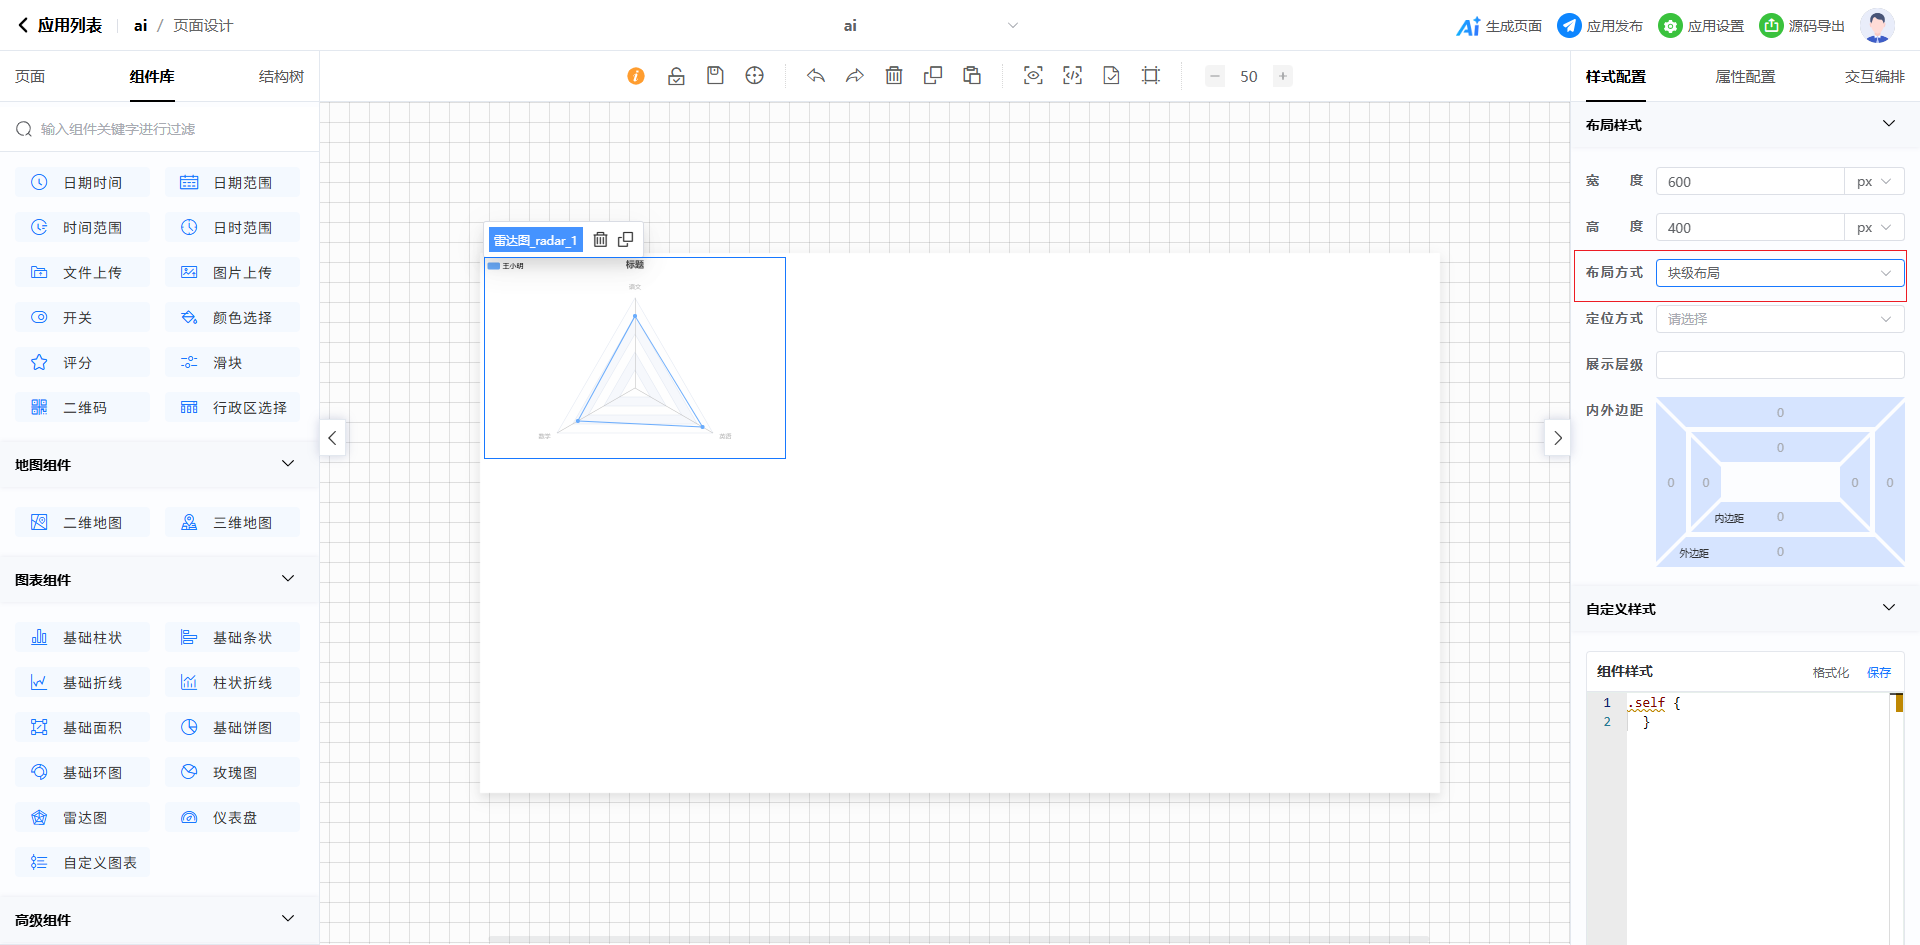Switch to the 结构树 tab
This screenshot has height=945, width=1920.
point(281,77)
